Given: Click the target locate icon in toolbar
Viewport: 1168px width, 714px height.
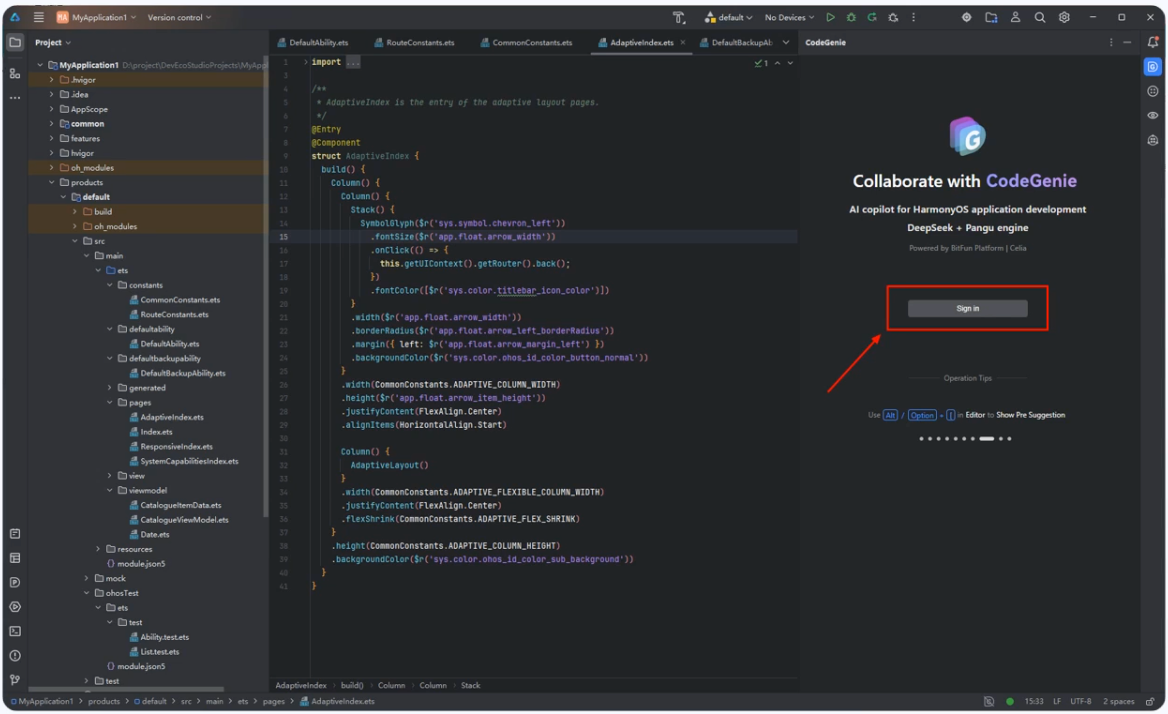Looking at the screenshot, I should pos(966,17).
